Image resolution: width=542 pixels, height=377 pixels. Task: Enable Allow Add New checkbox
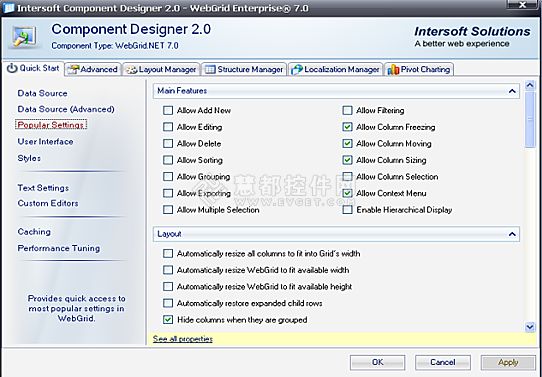(x=168, y=111)
